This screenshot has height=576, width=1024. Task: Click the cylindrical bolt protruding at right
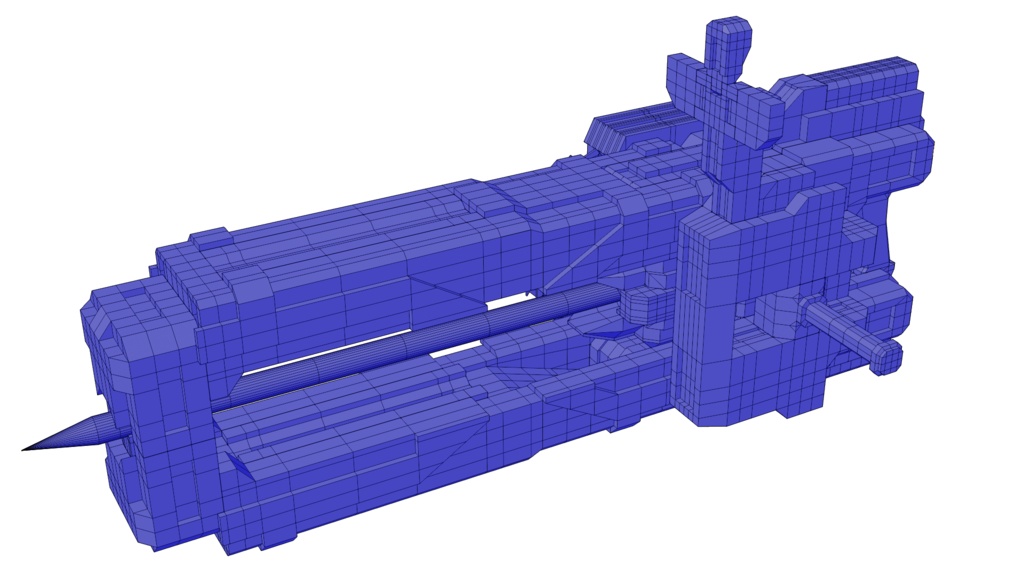pyautogui.click(x=853, y=334)
